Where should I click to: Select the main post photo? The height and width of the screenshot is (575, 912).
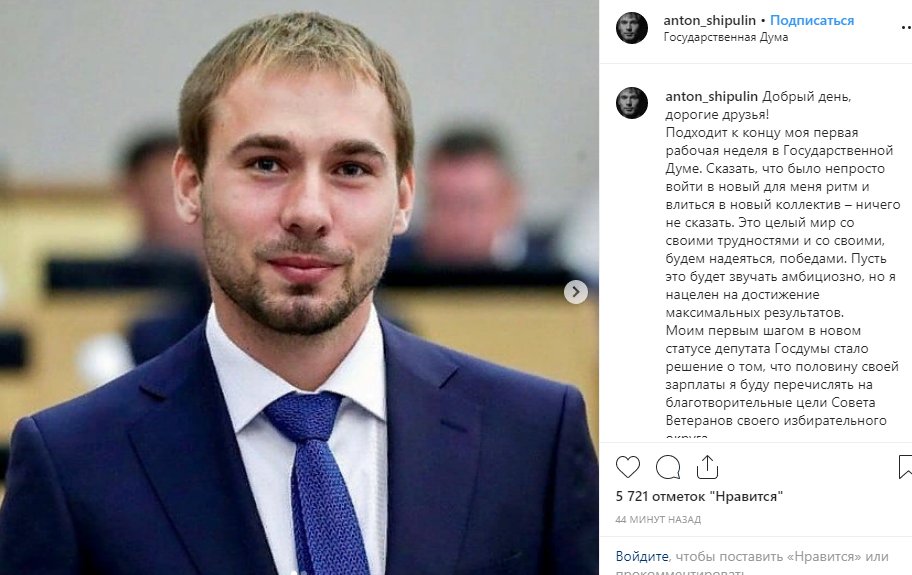[299, 288]
